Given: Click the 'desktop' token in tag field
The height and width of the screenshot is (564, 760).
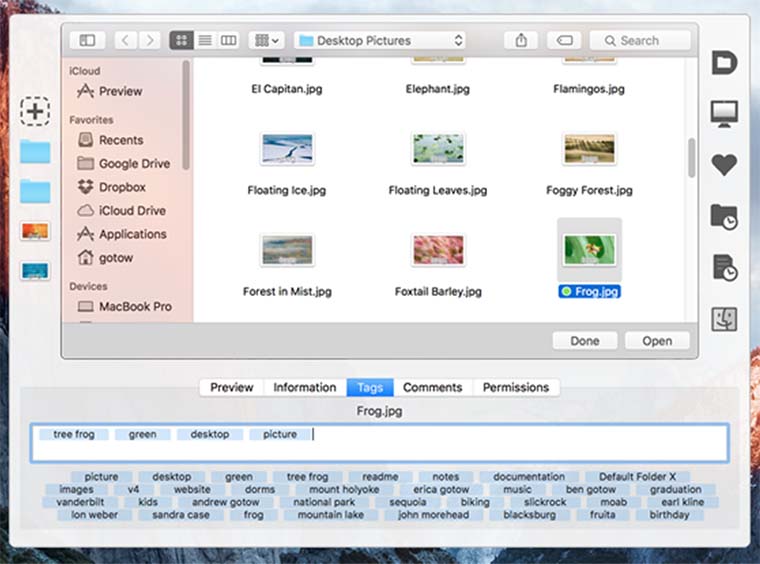Looking at the screenshot, I should coord(210,434).
